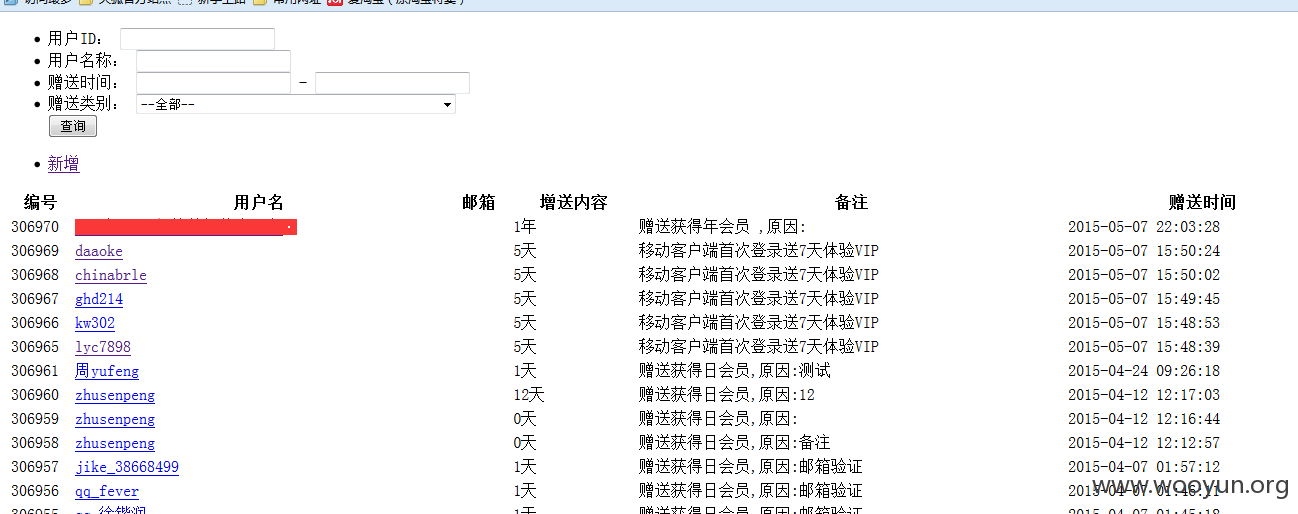Click timestamp 2015-04-12 12:16:44
This screenshot has width=1298, height=514.
click(x=1144, y=419)
